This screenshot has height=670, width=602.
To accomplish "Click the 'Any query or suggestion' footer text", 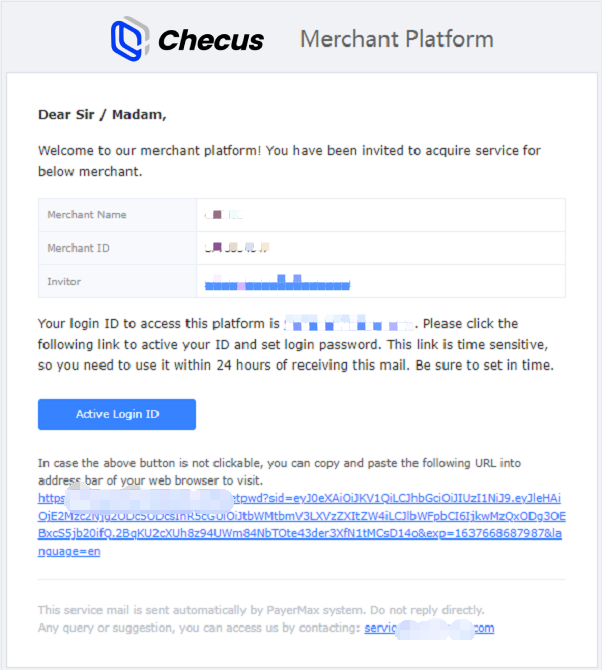I will coord(198,628).
